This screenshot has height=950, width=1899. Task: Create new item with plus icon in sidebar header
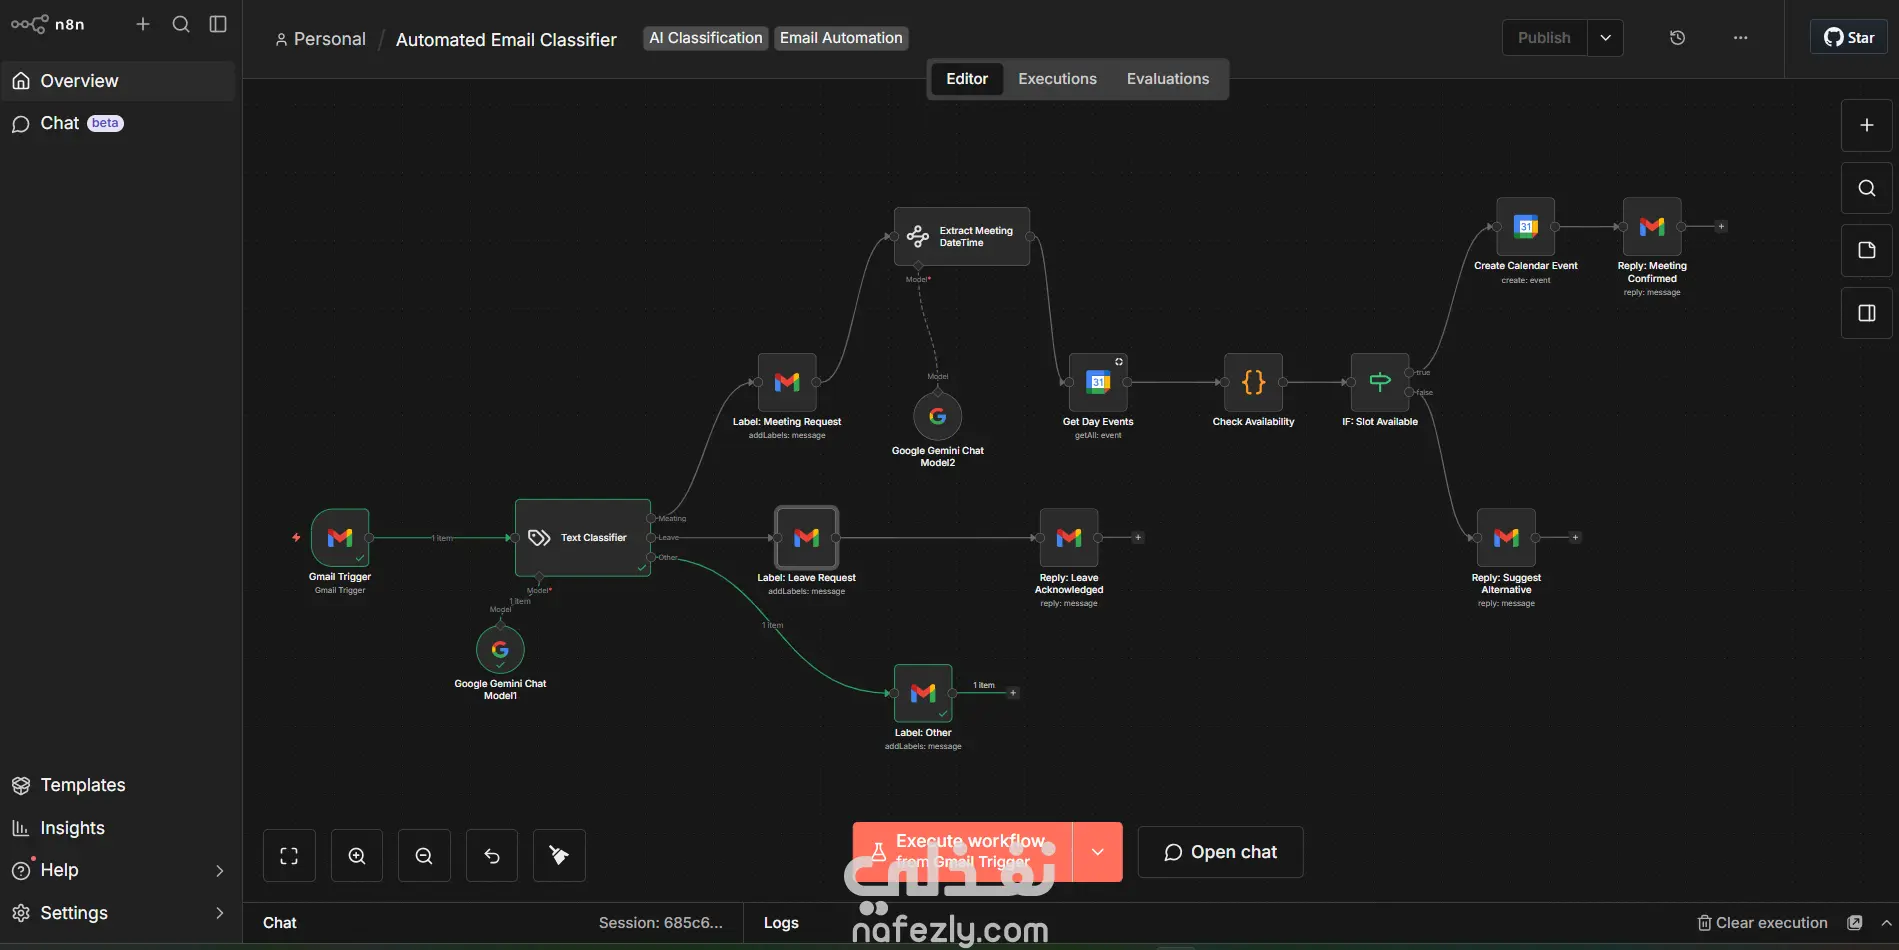pyautogui.click(x=143, y=24)
